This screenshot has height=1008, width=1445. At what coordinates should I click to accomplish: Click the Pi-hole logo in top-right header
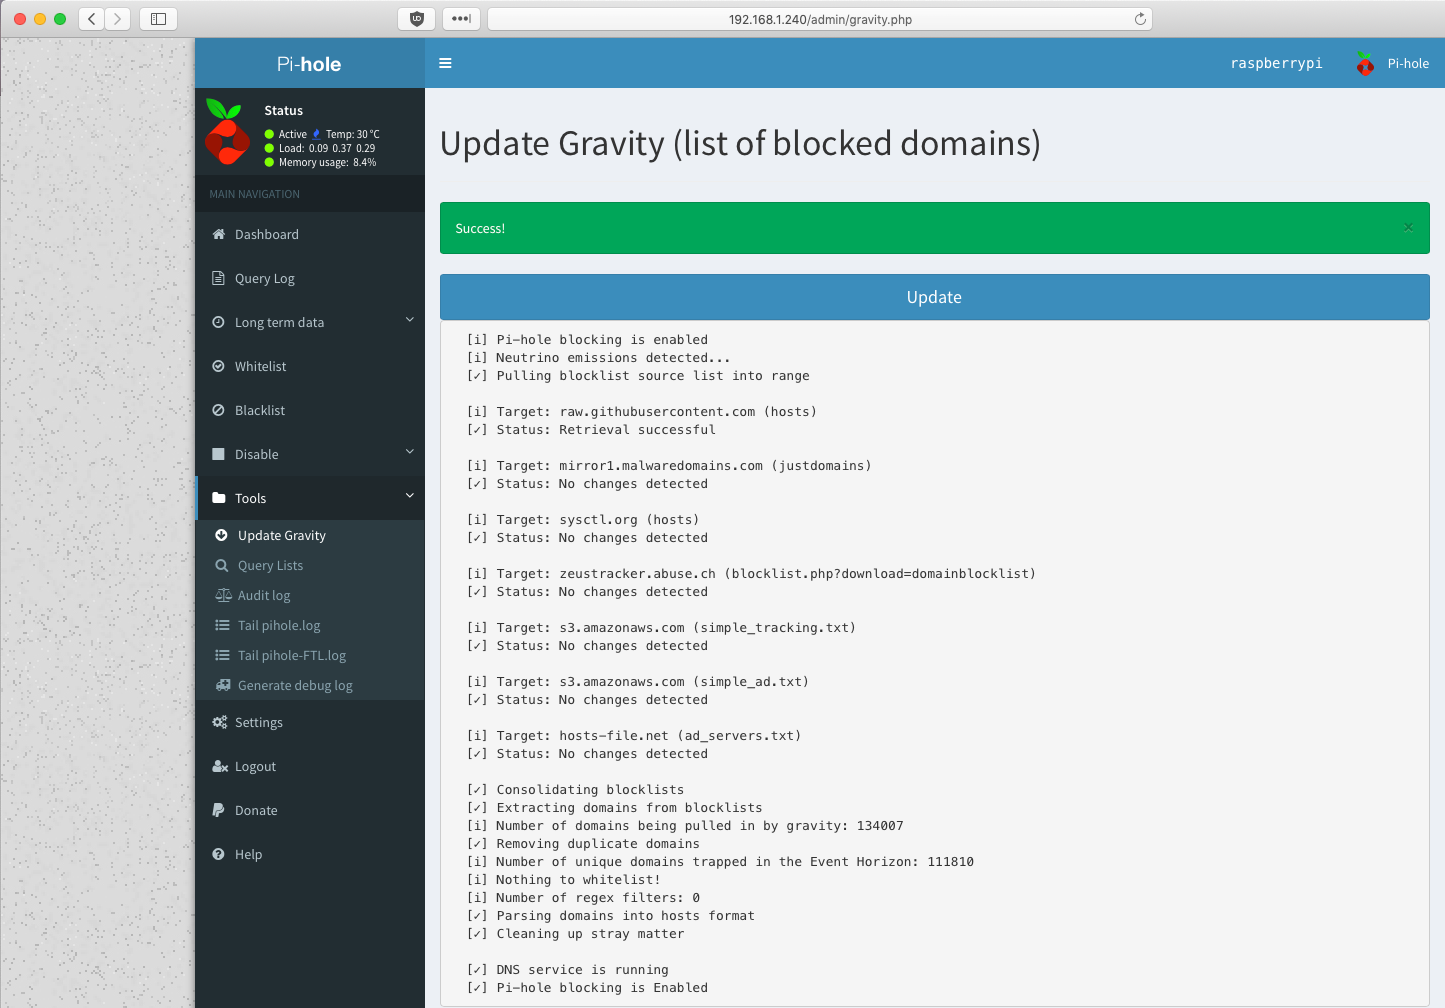[x=1365, y=64]
